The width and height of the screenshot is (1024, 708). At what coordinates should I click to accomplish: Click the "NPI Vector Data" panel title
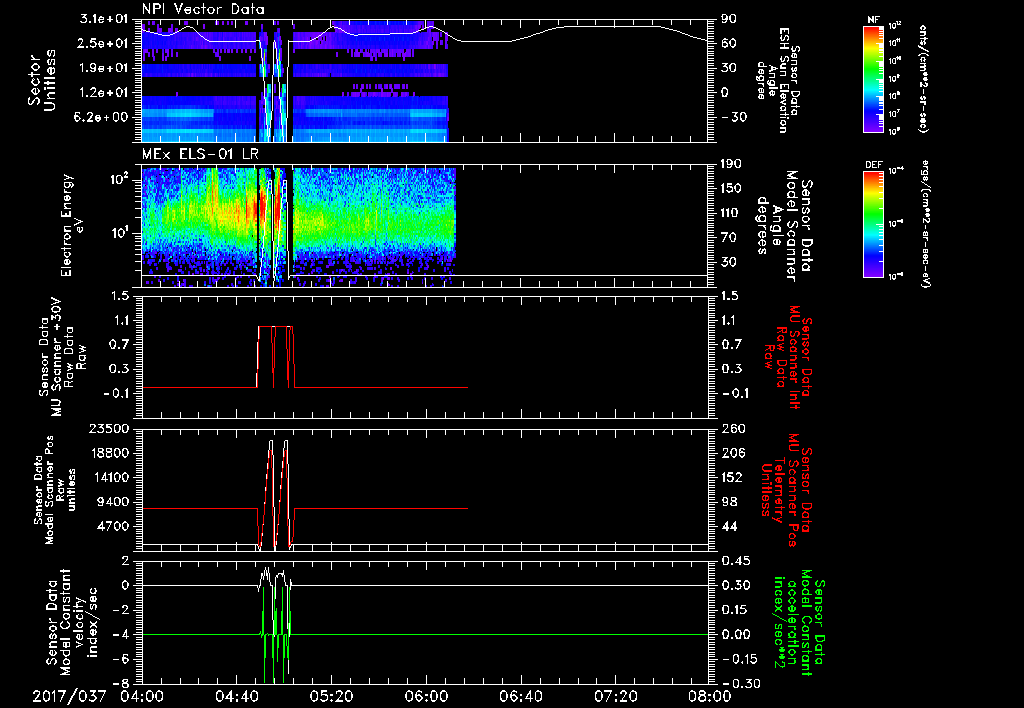click(203, 9)
